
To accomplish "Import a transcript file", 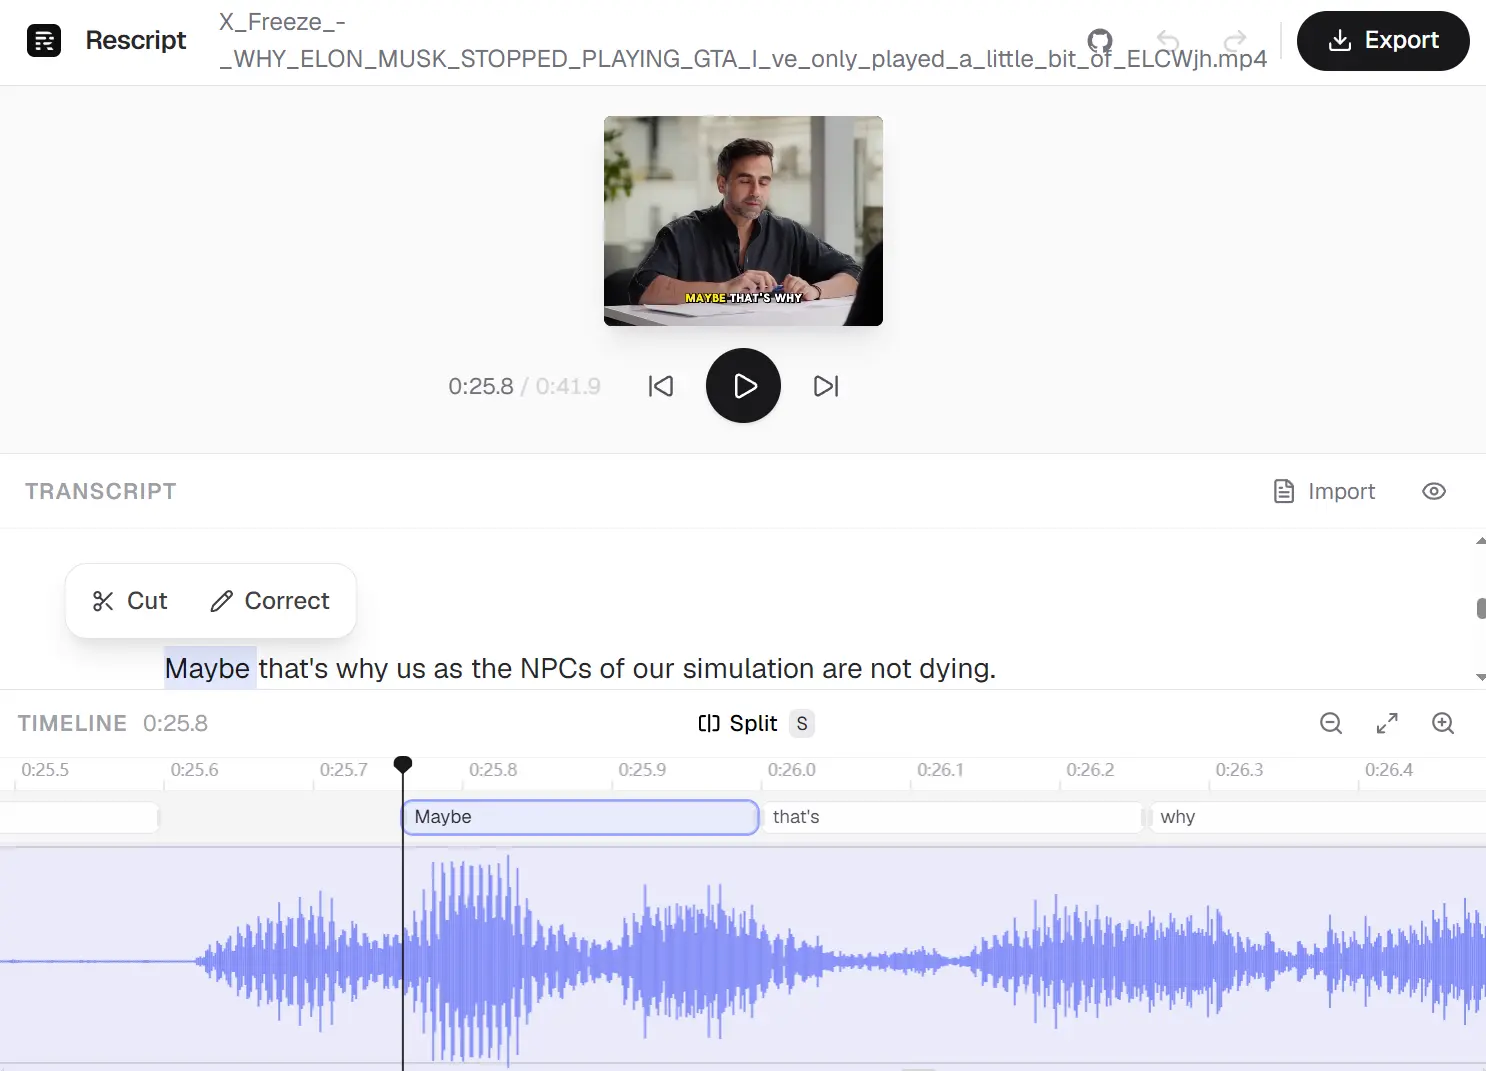I will point(1325,491).
